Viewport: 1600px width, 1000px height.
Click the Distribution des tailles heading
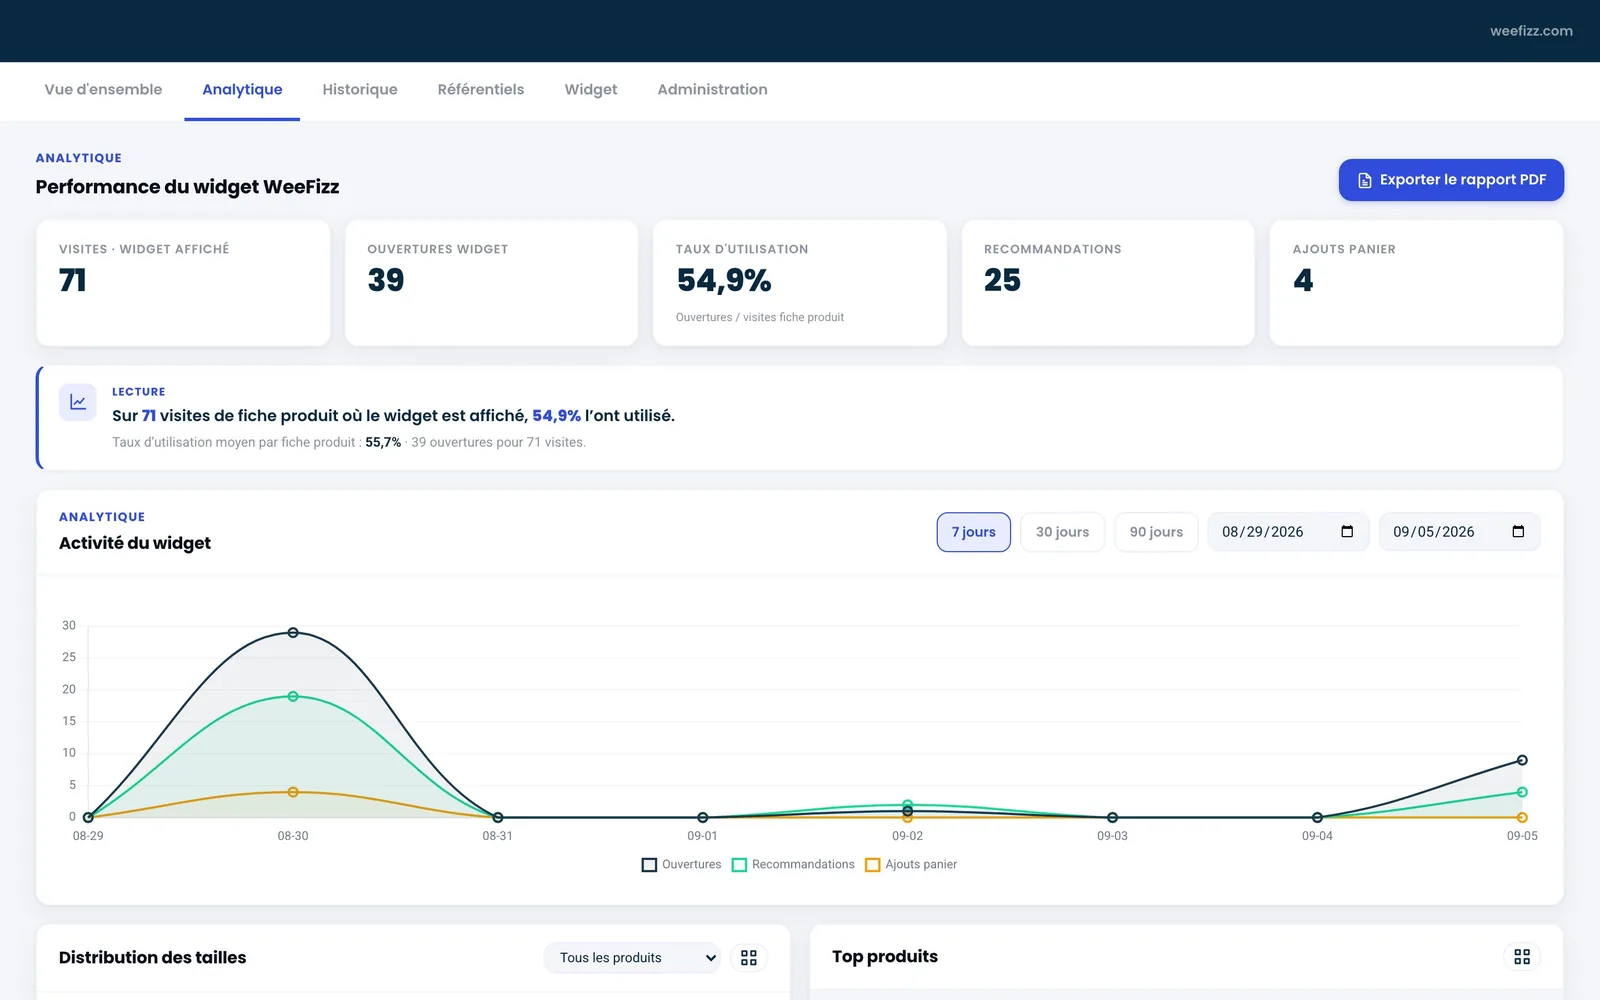coord(152,958)
